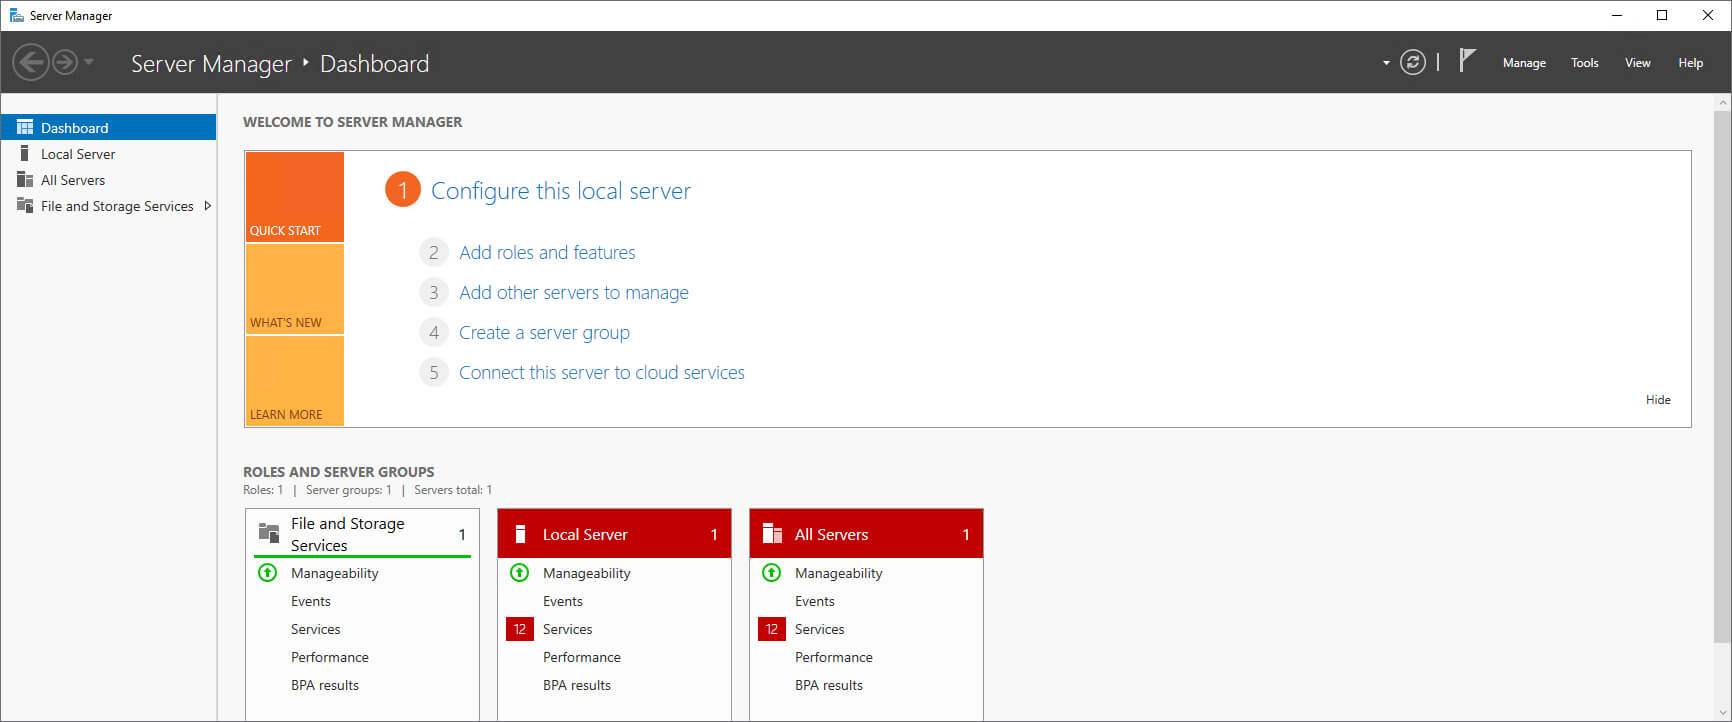Click Local Server tile header icon
This screenshot has width=1732, height=722.
pyautogui.click(x=520, y=534)
